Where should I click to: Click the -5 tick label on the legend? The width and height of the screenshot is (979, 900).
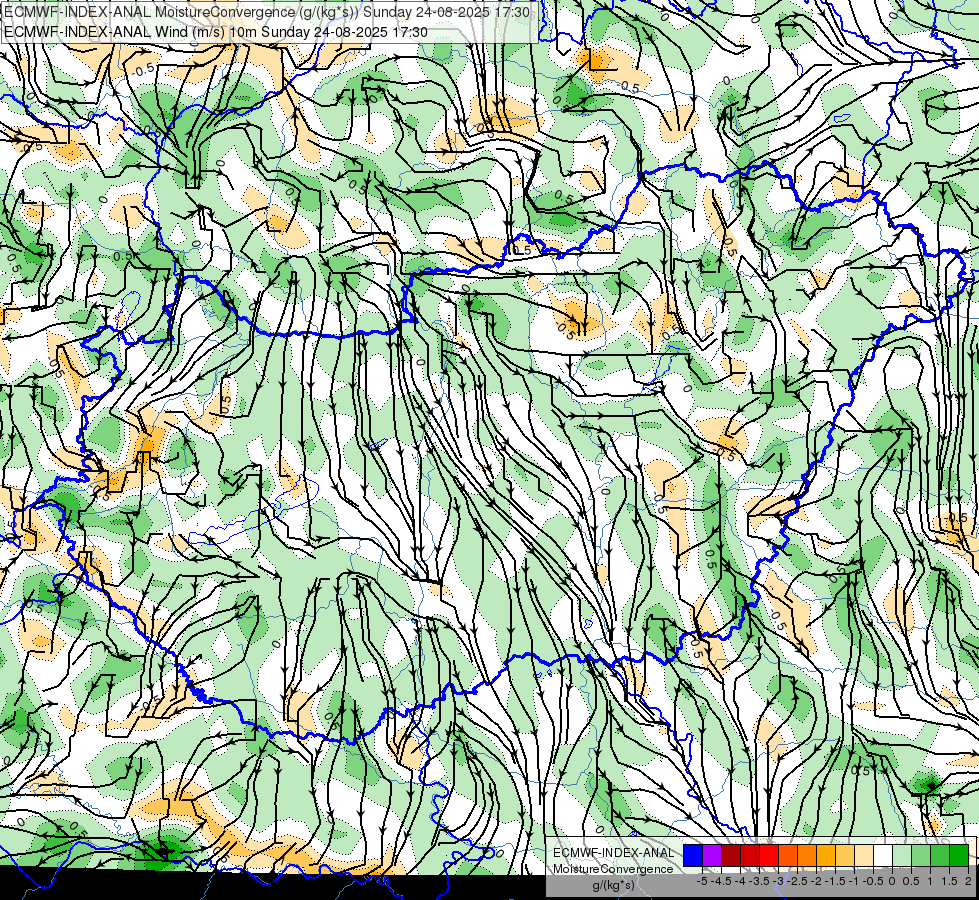(702, 881)
